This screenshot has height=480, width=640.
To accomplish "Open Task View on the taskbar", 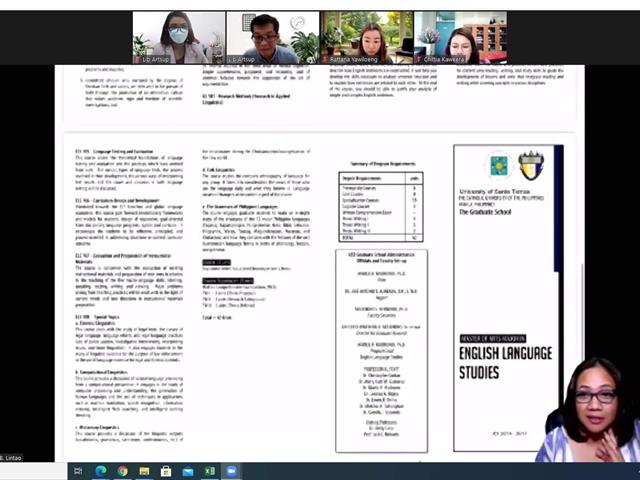I will (x=78, y=471).
